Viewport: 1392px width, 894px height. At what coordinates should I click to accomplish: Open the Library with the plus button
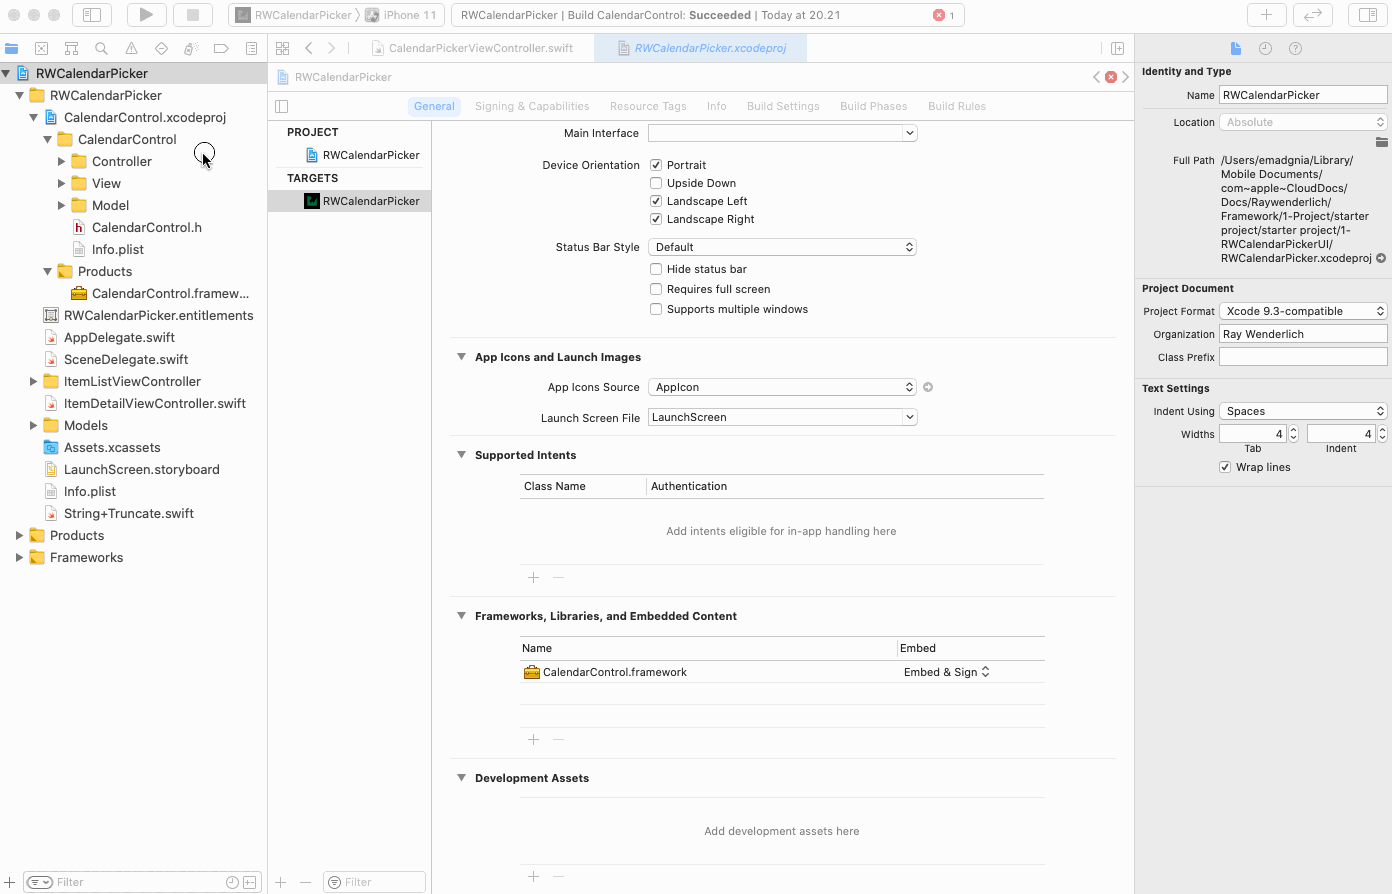point(1266,15)
